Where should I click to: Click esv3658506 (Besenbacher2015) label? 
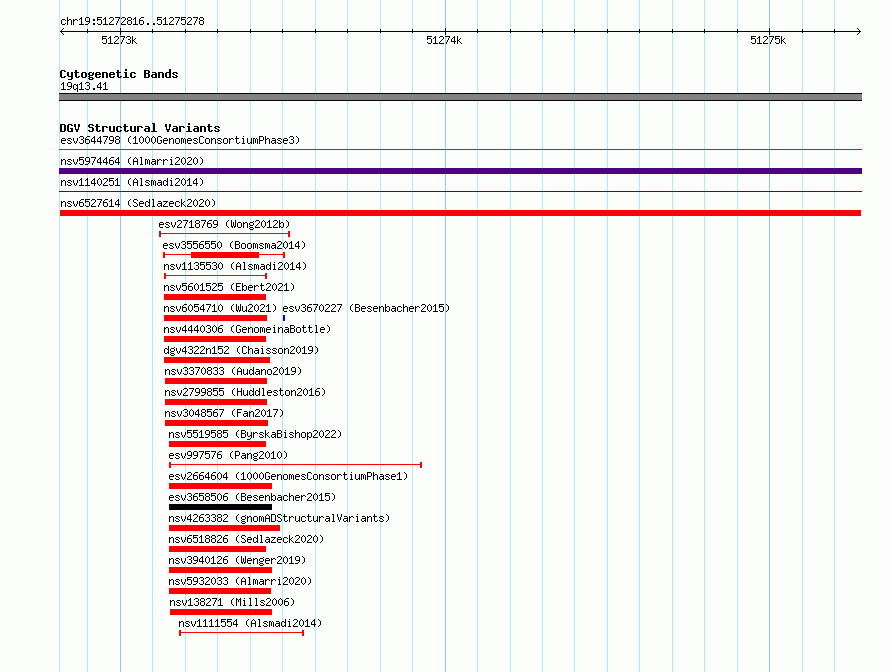pyautogui.click(x=252, y=497)
